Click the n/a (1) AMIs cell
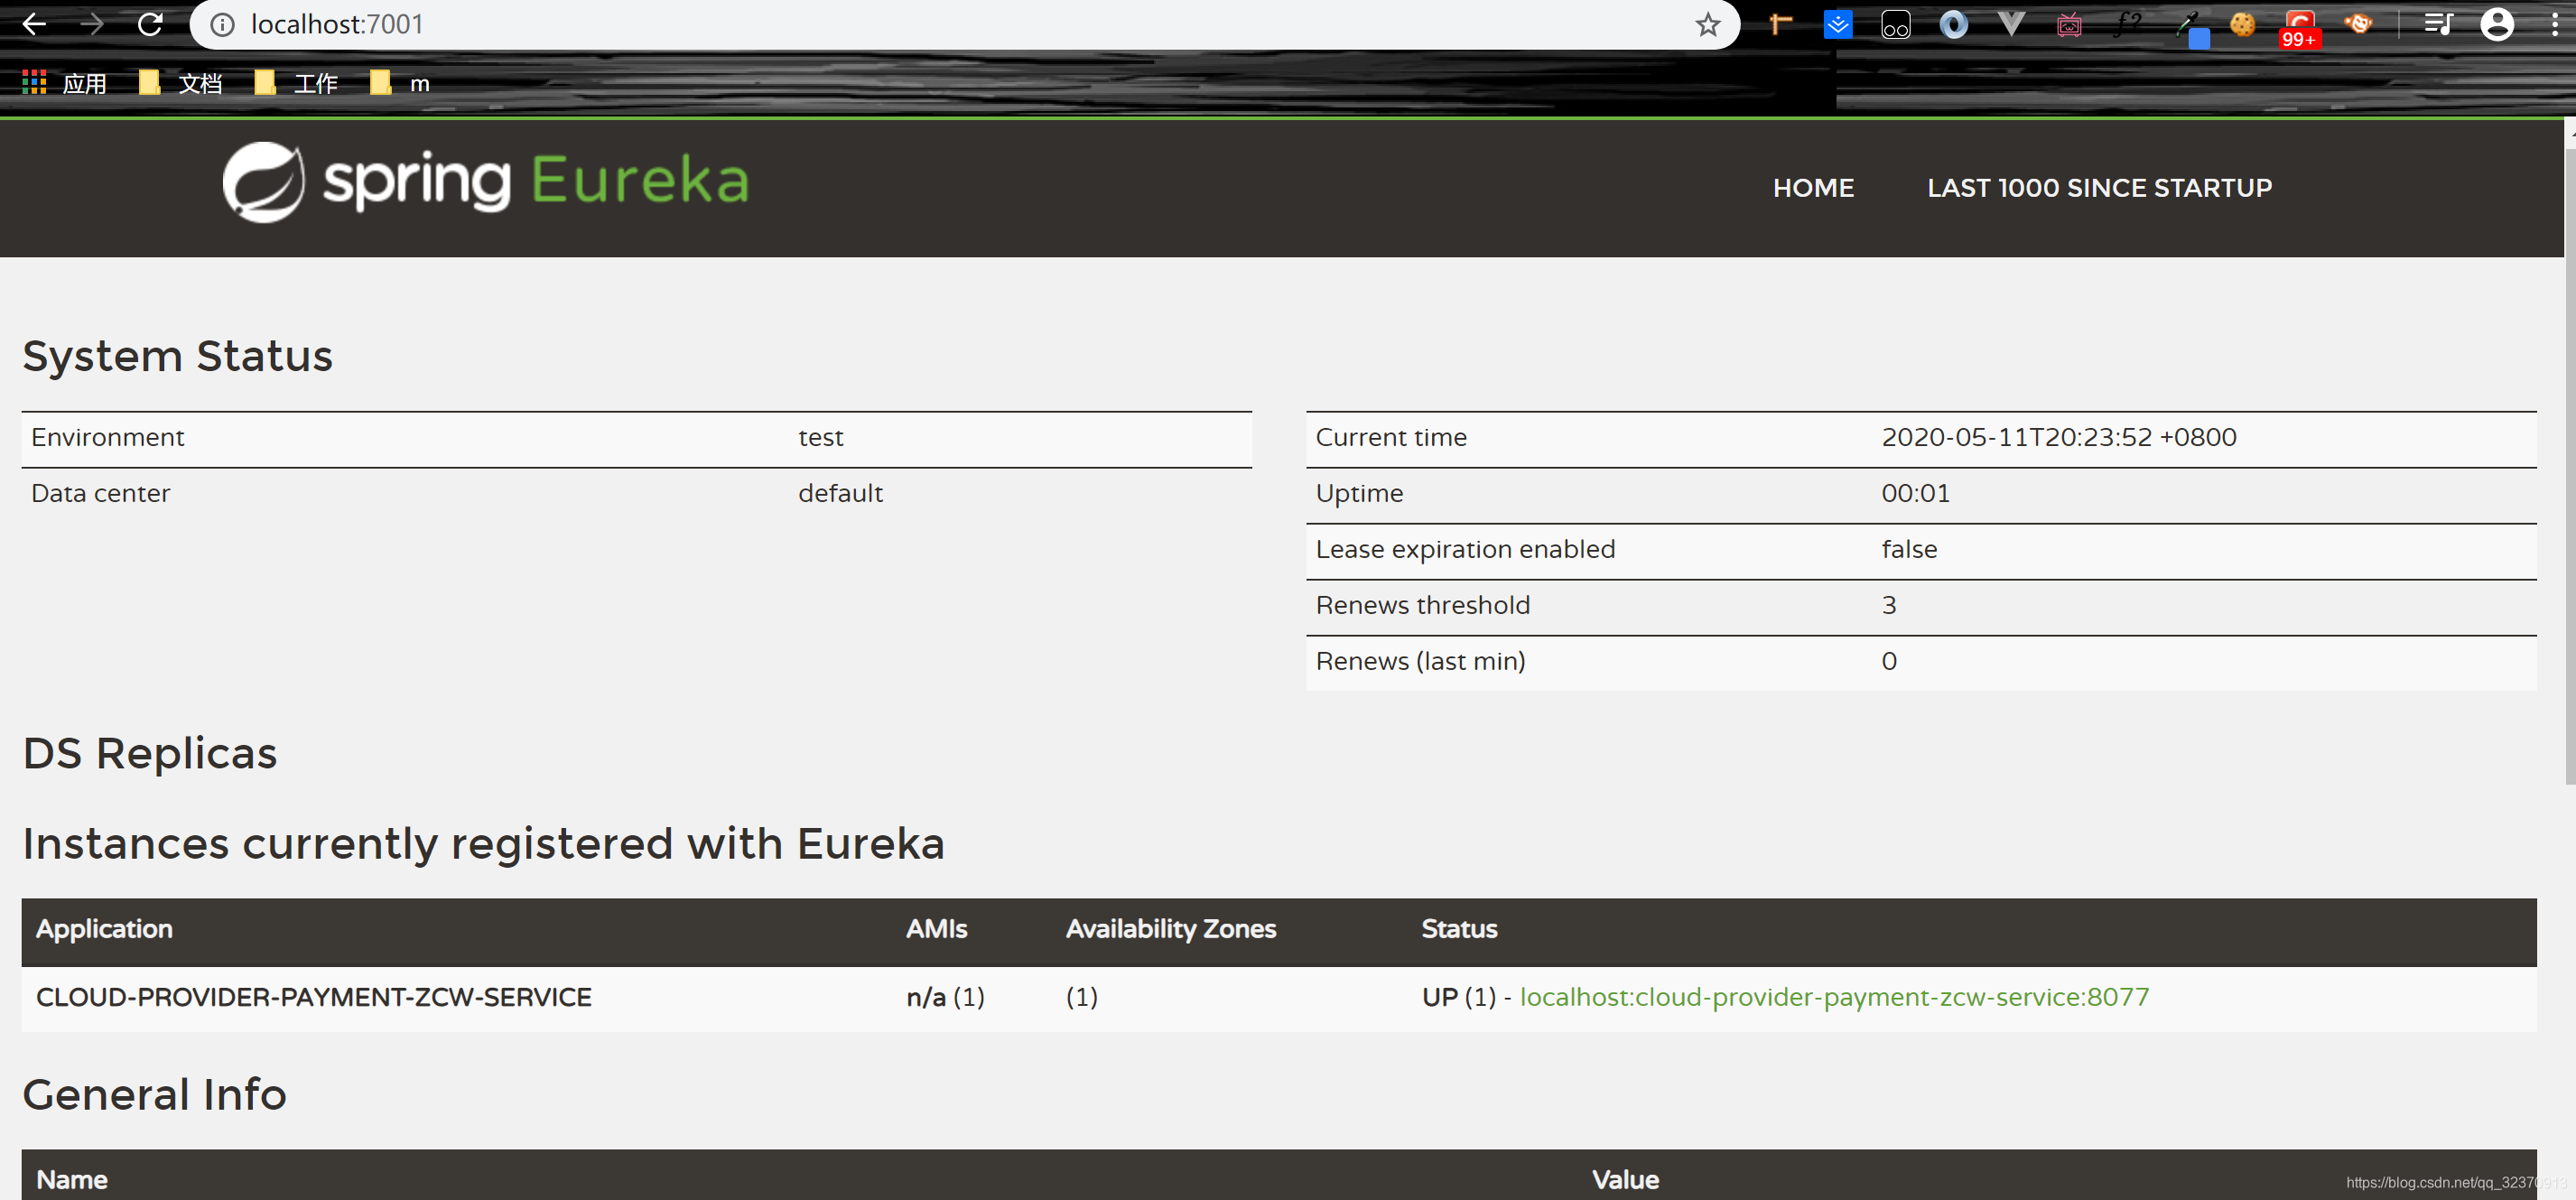Image resolution: width=2576 pixels, height=1200 pixels. point(945,997)
